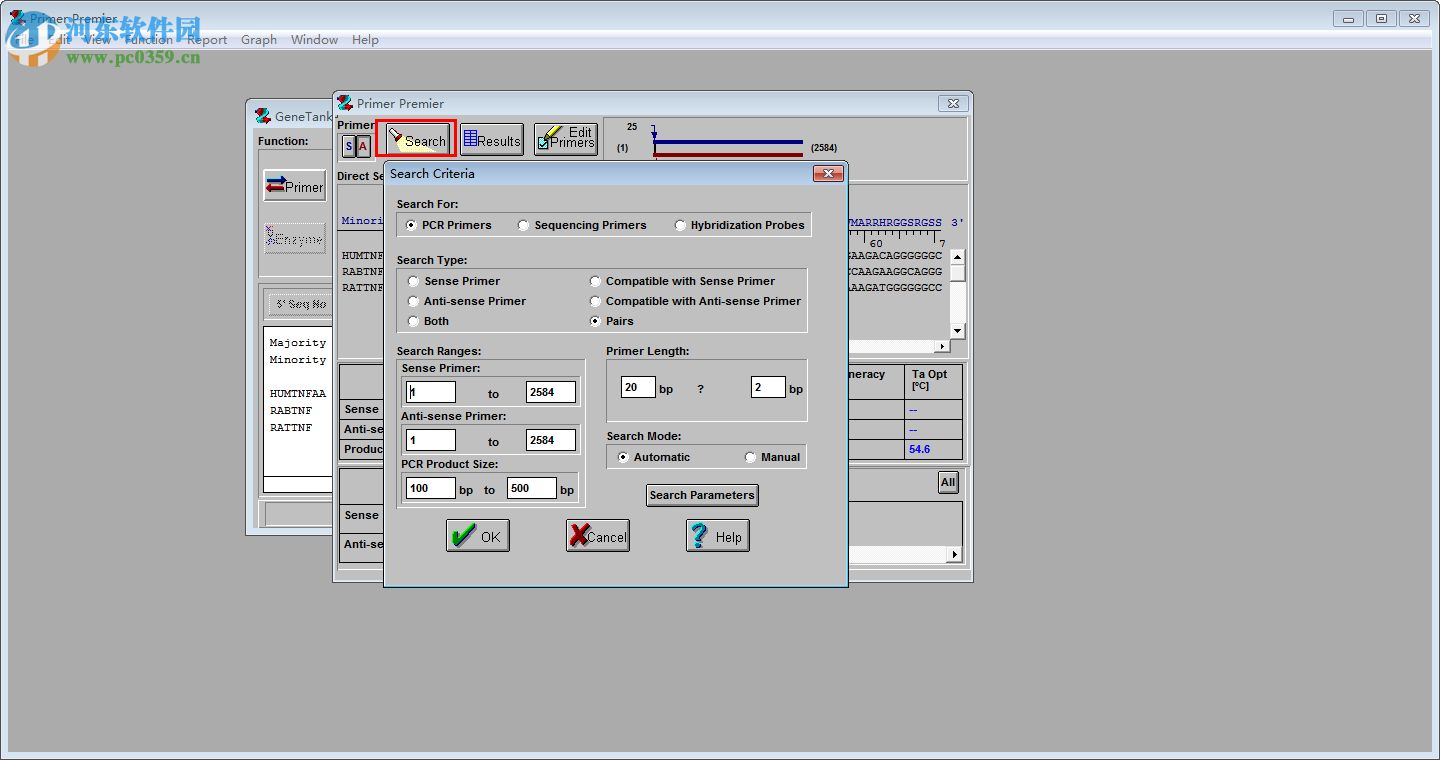This screenshot has height=760, width=1440.
Task: Select the Sequencing Primers radio option
Action: tap(524, 226)
